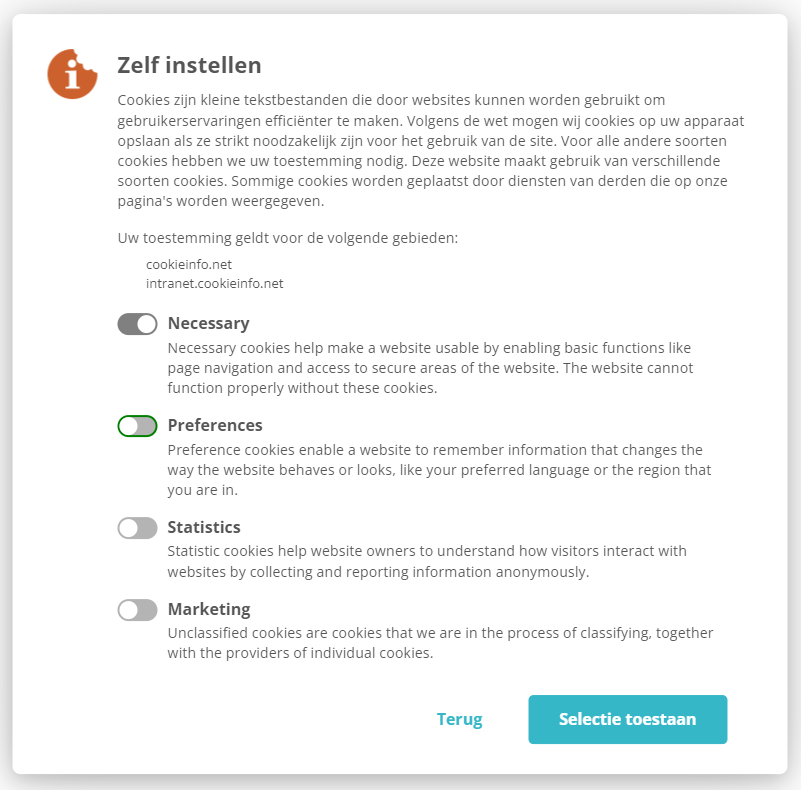This screenshot has height=790, width=801.
Task: Turn on the Statistics cookies switch
Action: (137, 528)
